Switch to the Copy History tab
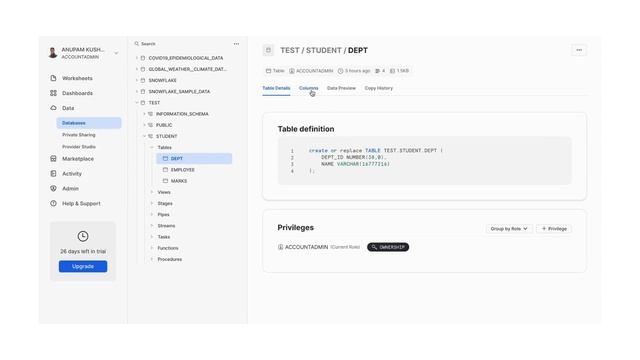 coord(378,88)
